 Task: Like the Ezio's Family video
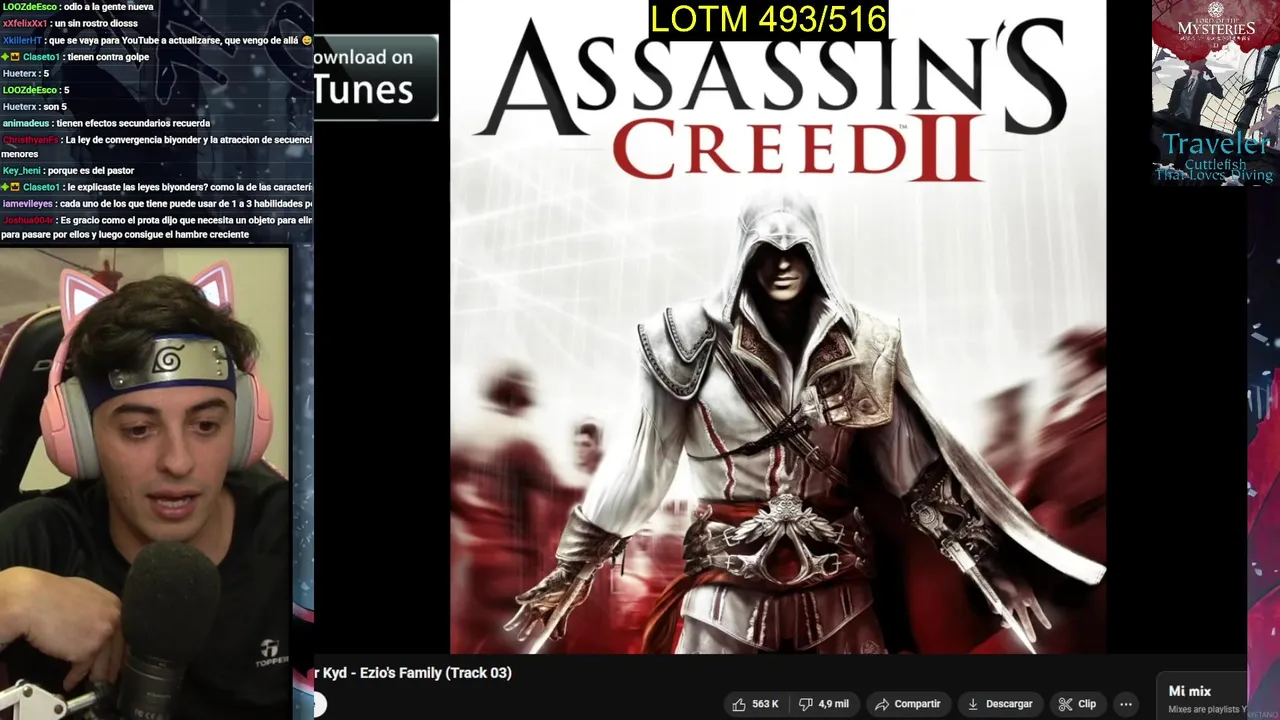pyautogui.click(x=755, y=704)
